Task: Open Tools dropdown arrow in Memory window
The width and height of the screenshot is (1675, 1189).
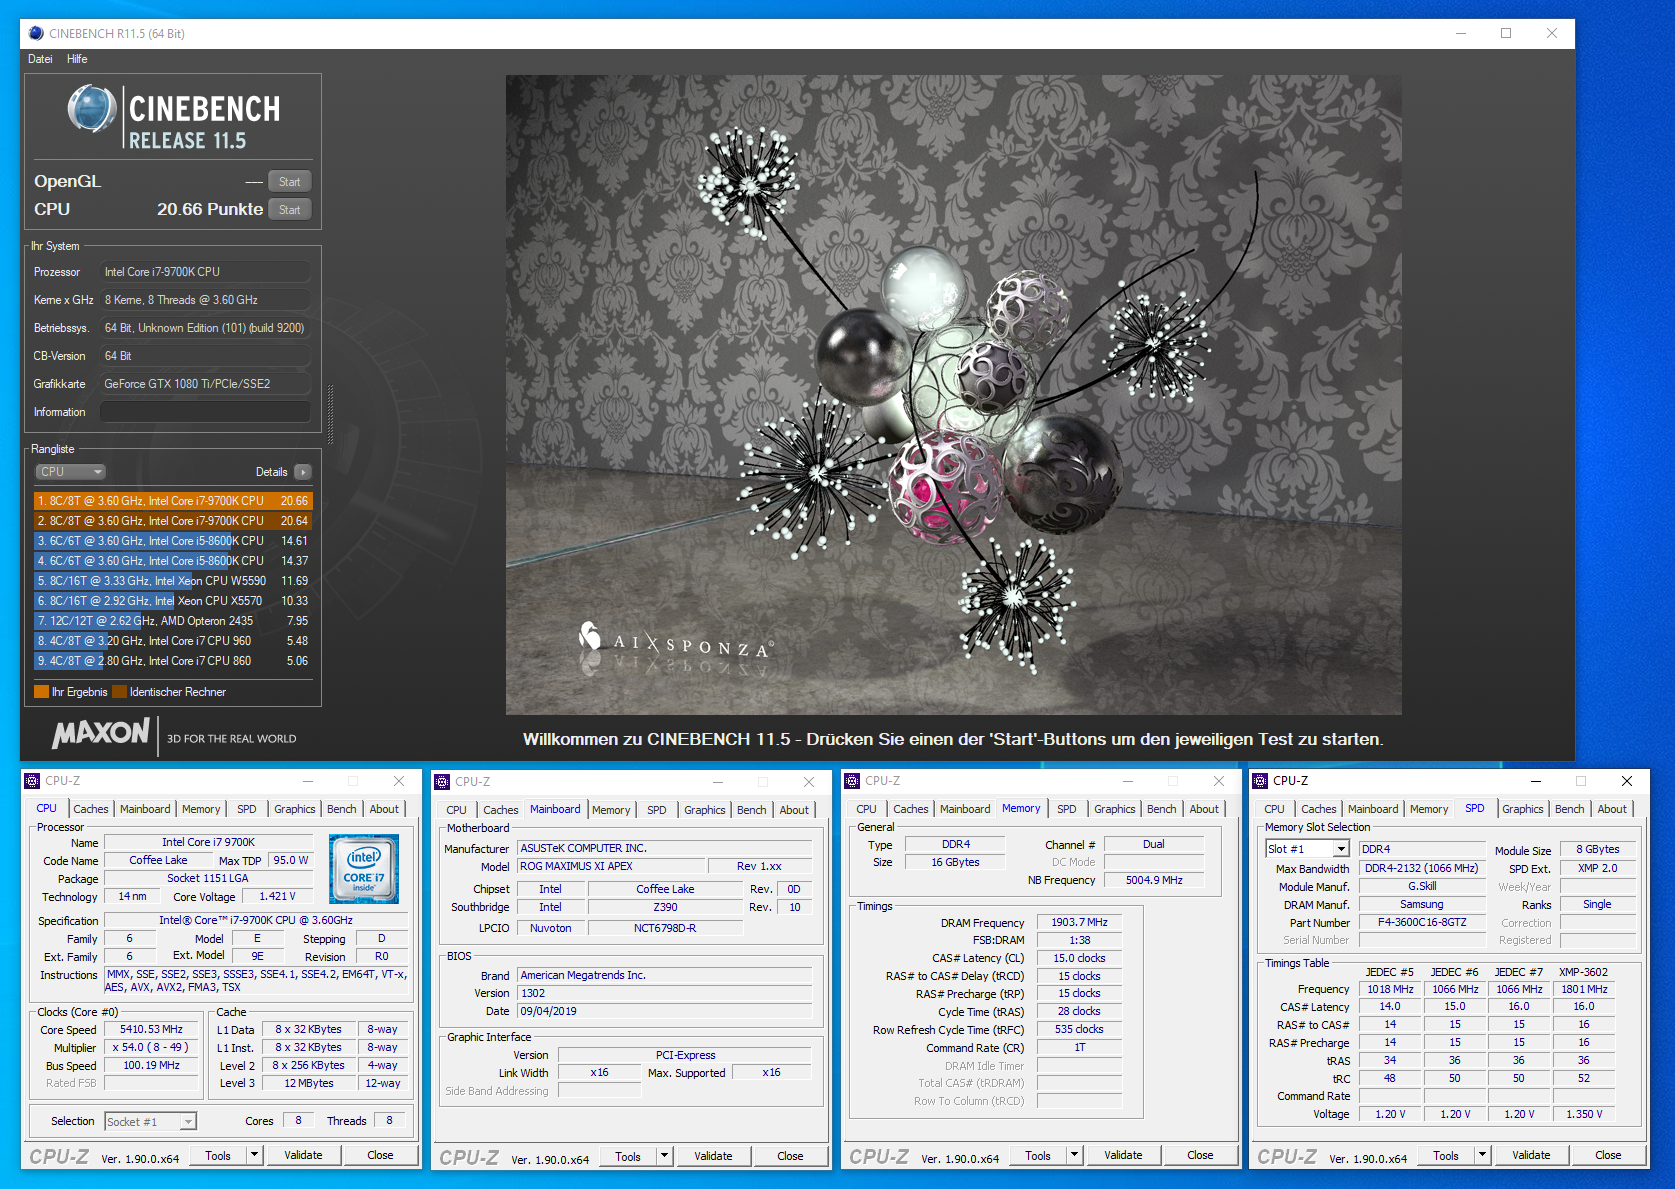Action: click(1074, 1155)
